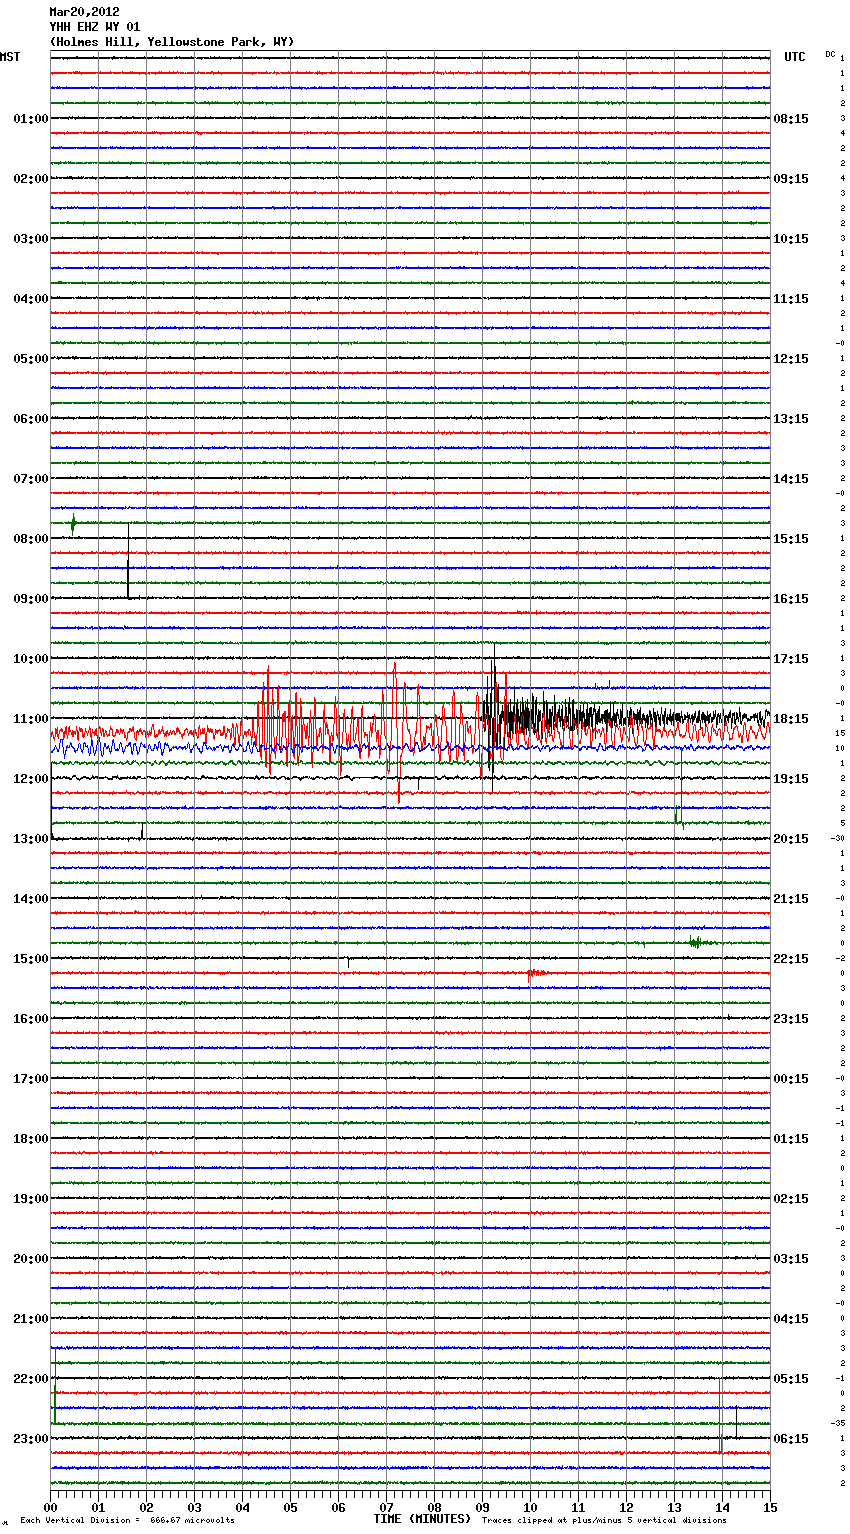Select the 15:00 MST row label

click(x=31, y=959)
